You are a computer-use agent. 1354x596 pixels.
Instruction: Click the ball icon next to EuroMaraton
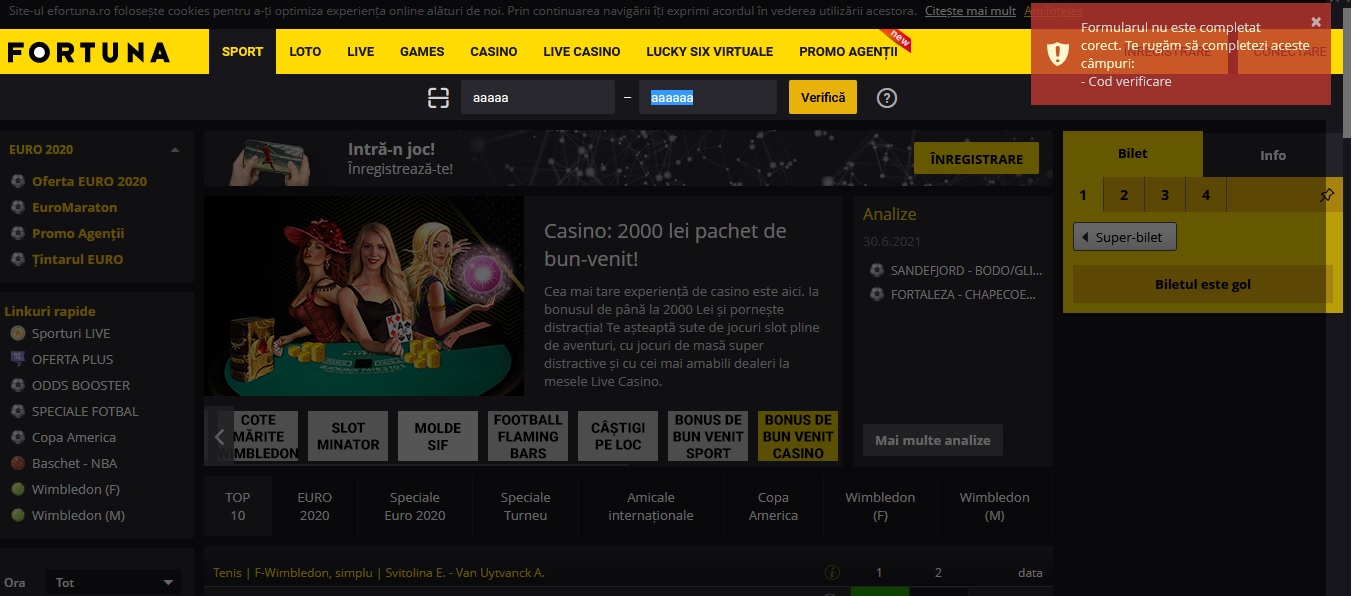tap(17, 207)
